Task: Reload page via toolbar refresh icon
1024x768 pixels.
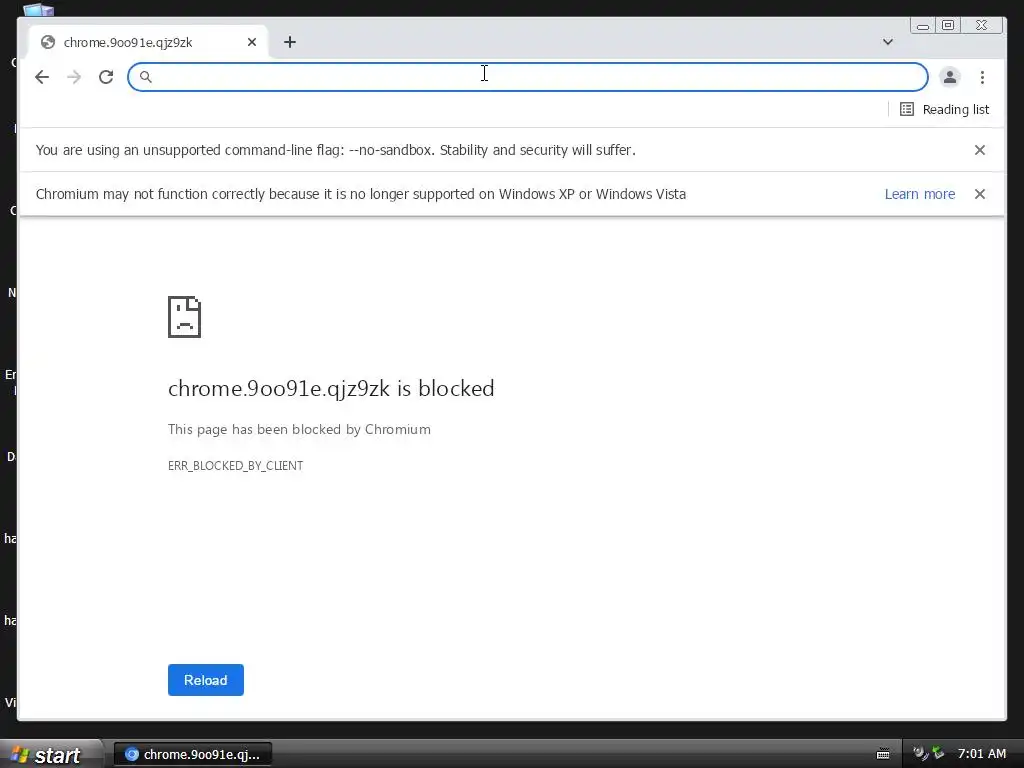Action: [106, 77]
